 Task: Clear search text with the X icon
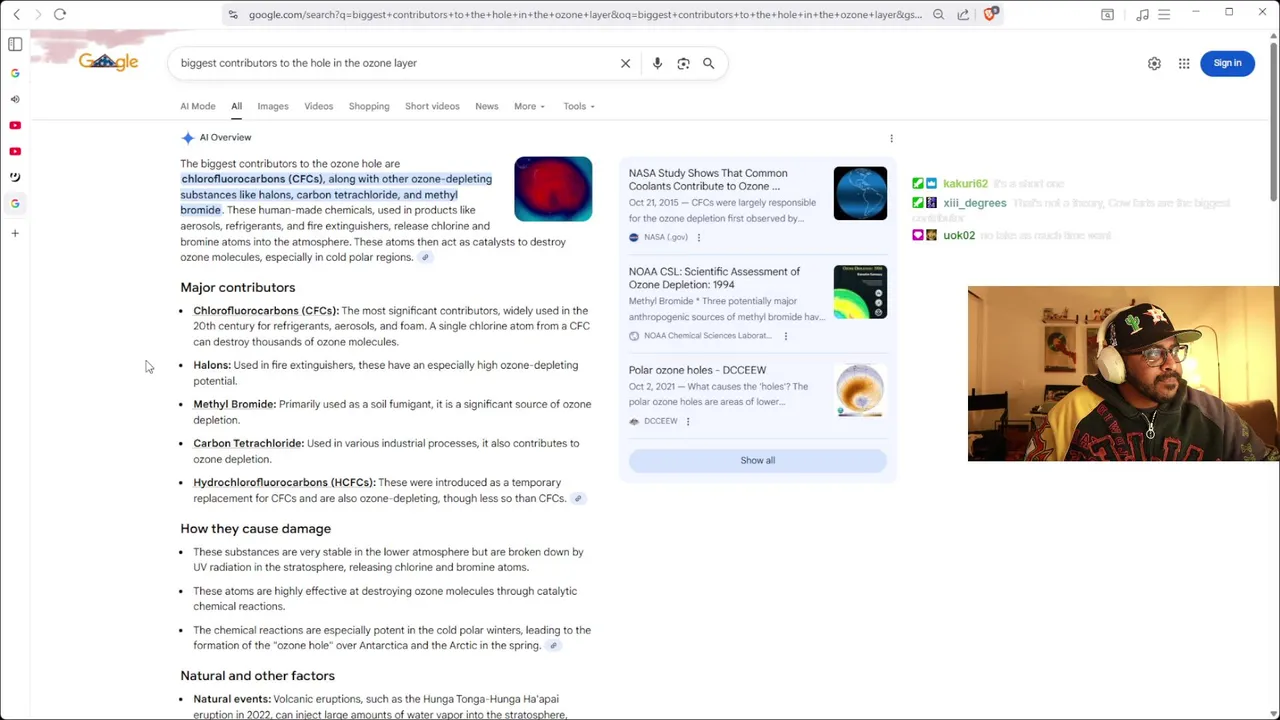[625, 63]
